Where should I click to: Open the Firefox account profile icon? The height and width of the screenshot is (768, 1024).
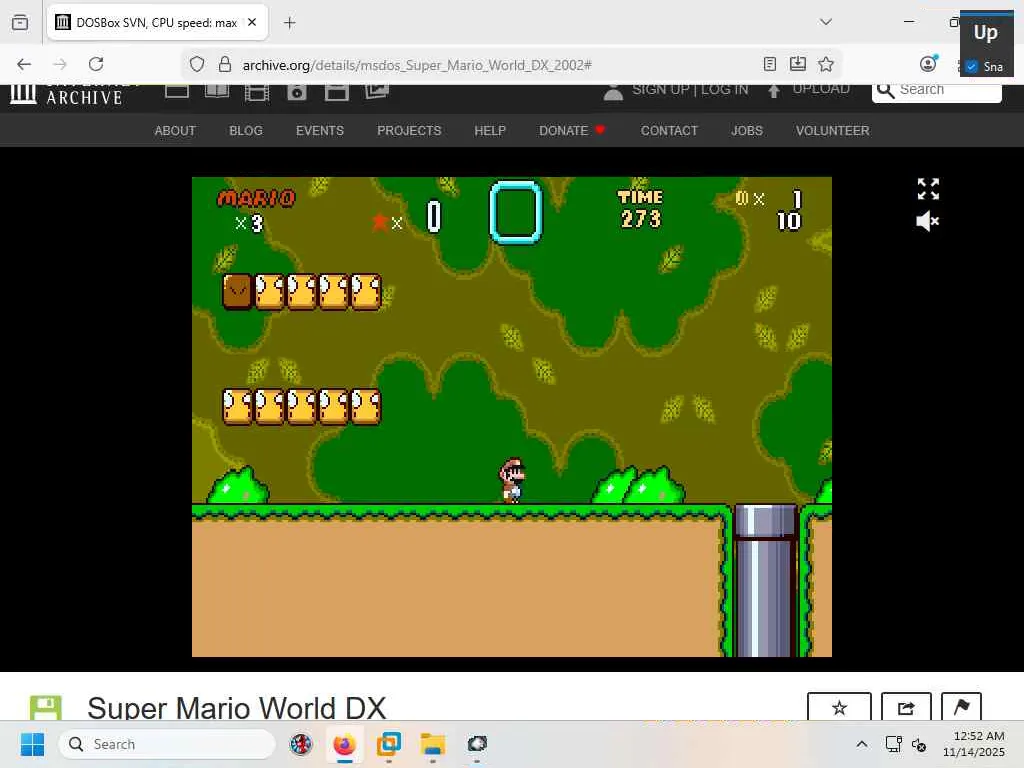click(928, 63)
